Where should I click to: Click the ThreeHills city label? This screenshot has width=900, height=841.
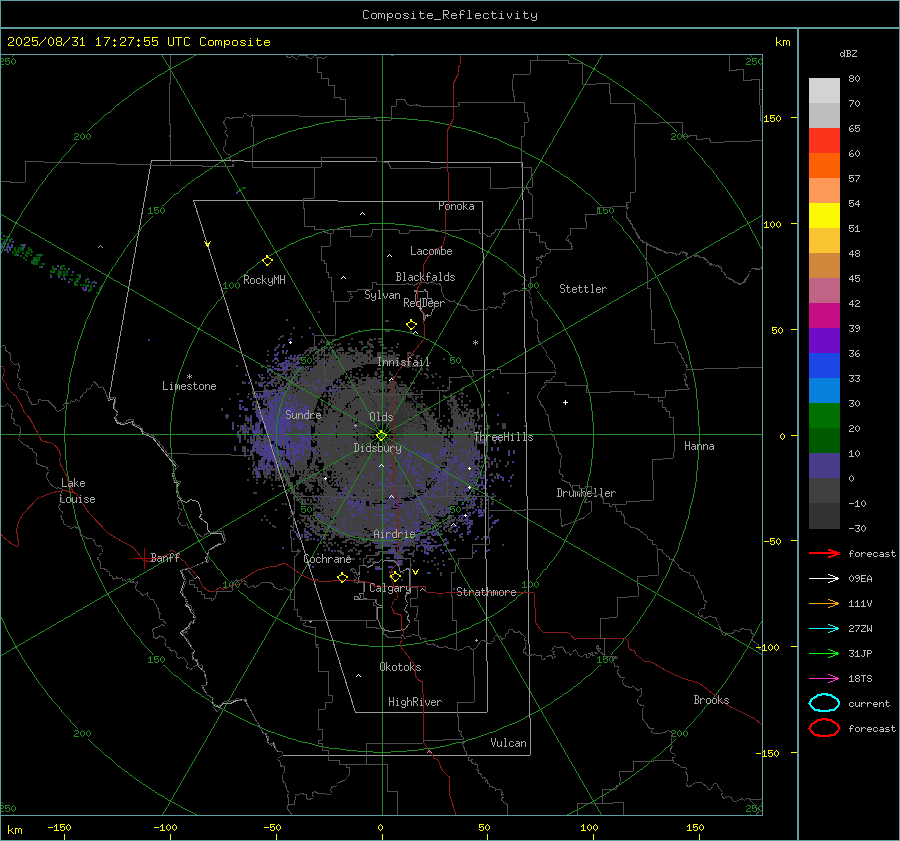[x=503, y=437]
